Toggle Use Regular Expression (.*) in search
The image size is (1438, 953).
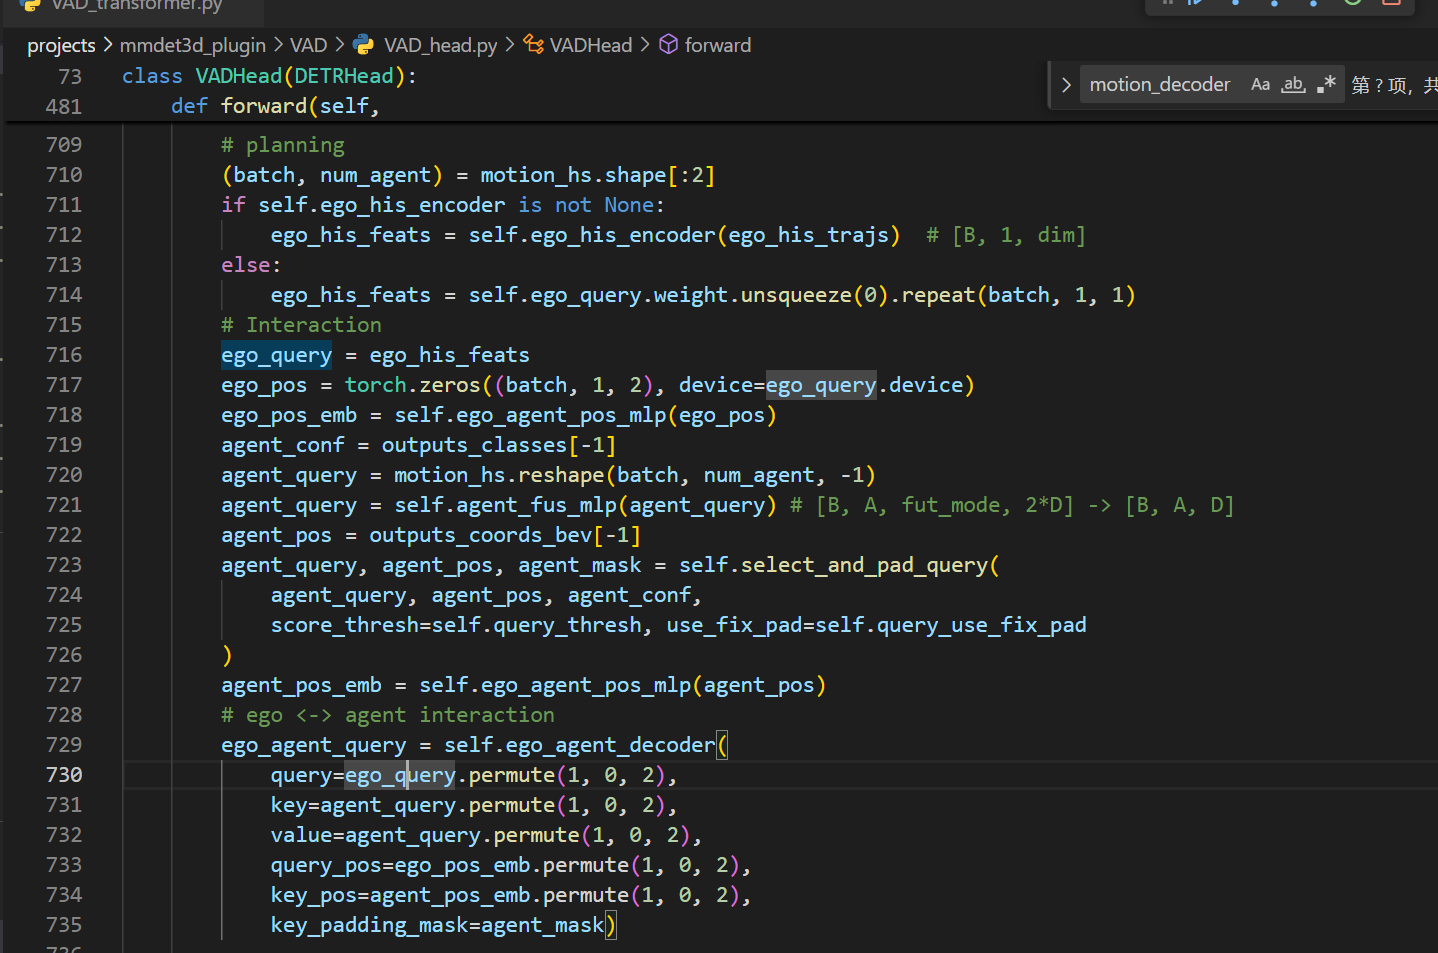pyautogui.click(x=1327, y=85)
